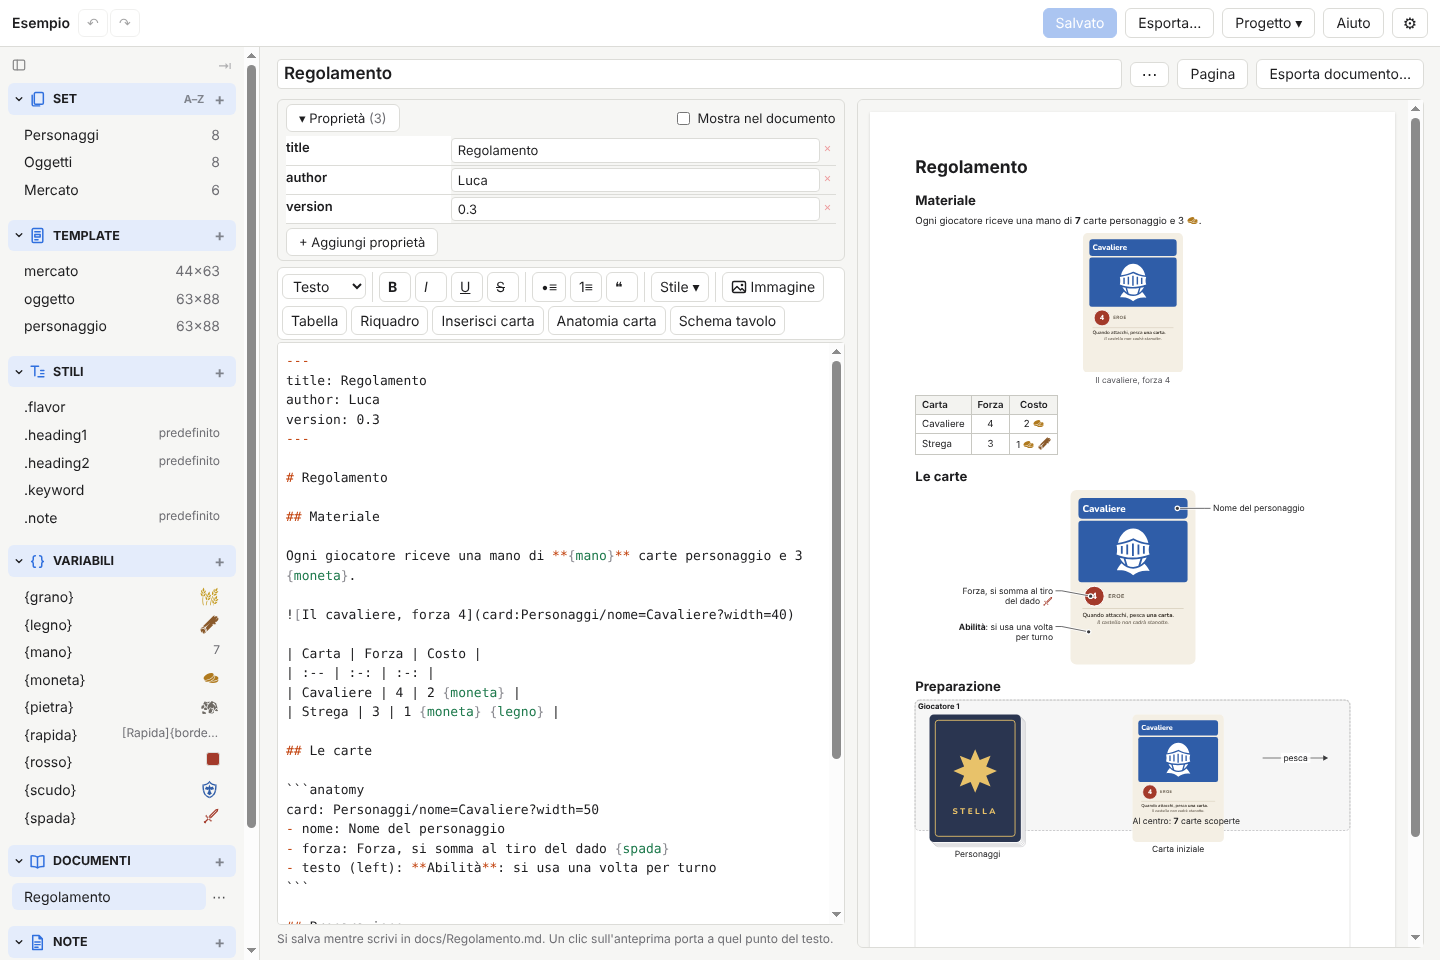Apply bold formatting
Image resolution: width=1440 pixels, height=960 pixels.
click(x=393, y=287)
